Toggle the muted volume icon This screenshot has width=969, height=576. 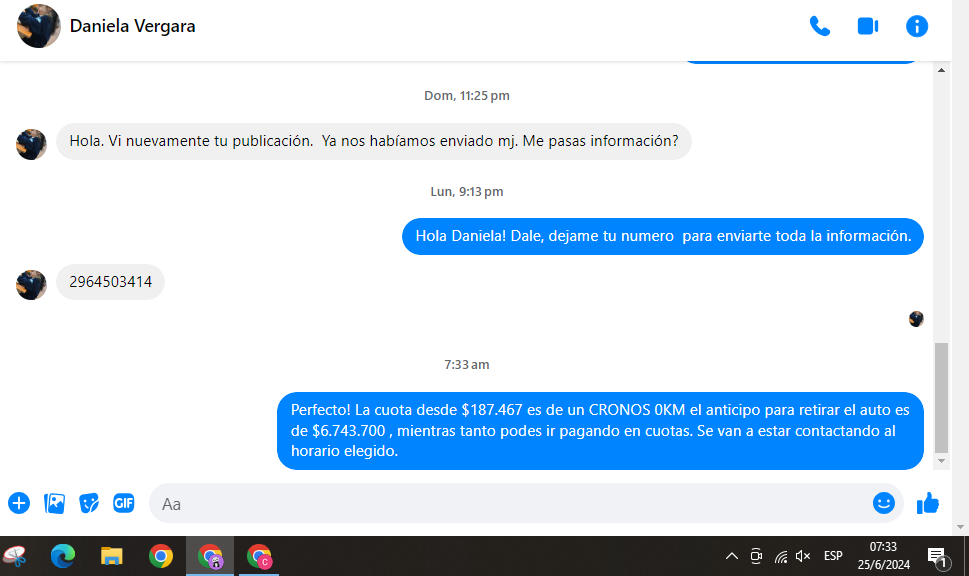pos(802,556)
